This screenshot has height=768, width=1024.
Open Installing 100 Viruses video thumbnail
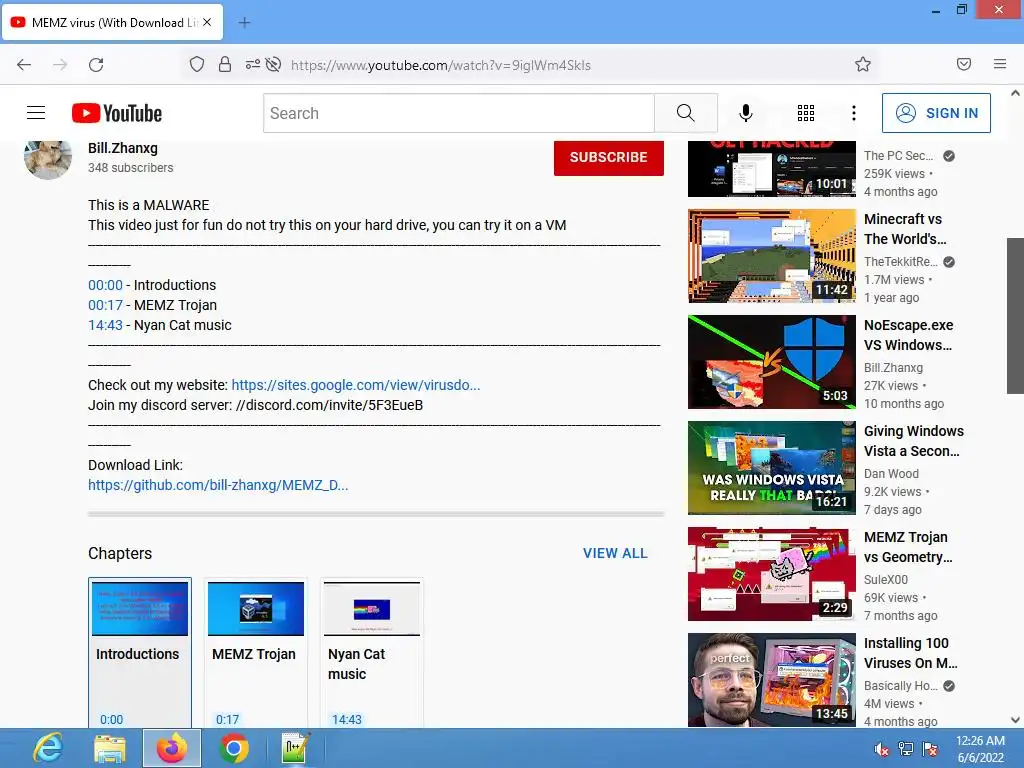[x=772, y=680]
